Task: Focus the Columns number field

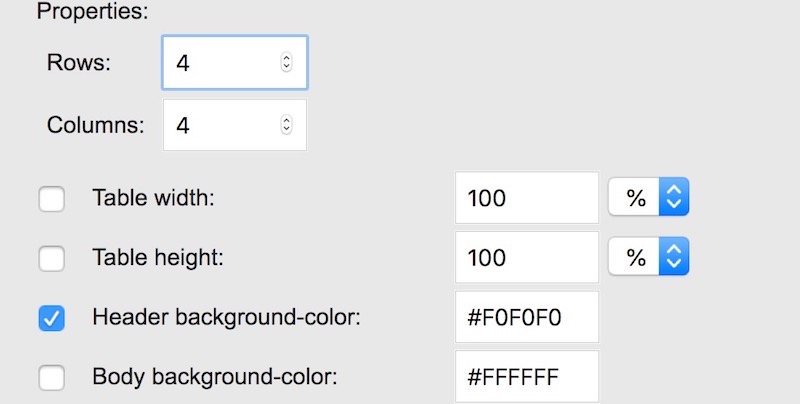Action: coord(235,125)
